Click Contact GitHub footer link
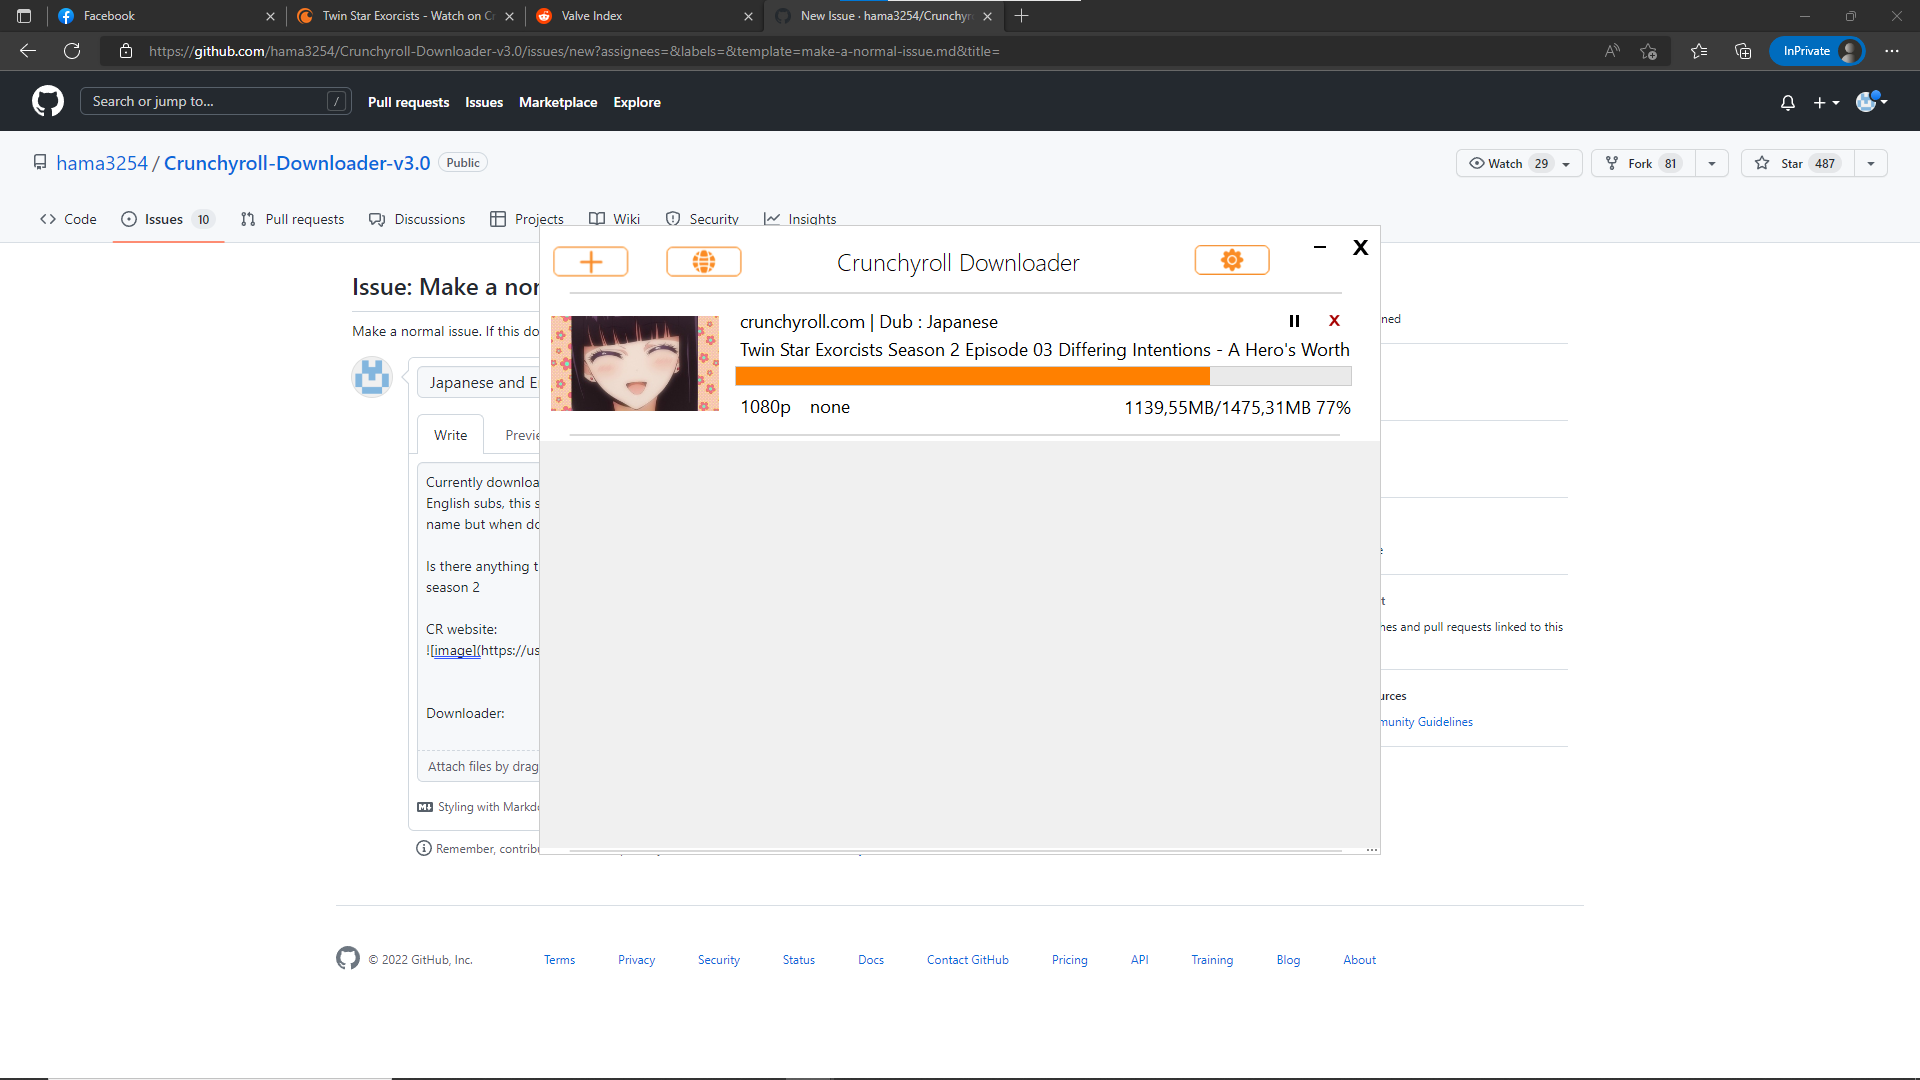Screen dimensions: 1920x1080 point(967,960)
